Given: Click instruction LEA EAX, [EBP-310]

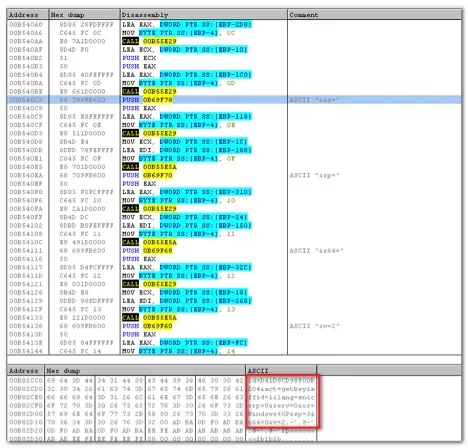Looking at the screenshot, I should point(187,192).
